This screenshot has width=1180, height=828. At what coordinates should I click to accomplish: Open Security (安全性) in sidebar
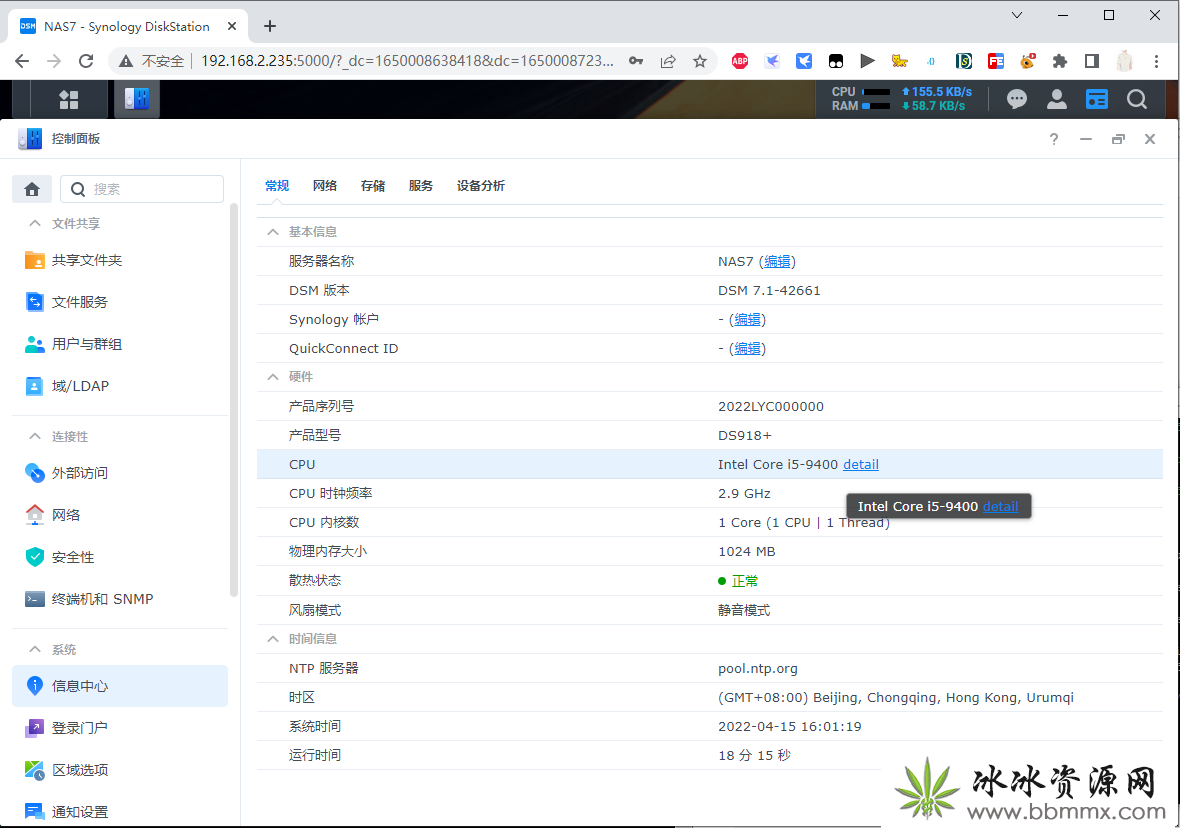point(120,557)
